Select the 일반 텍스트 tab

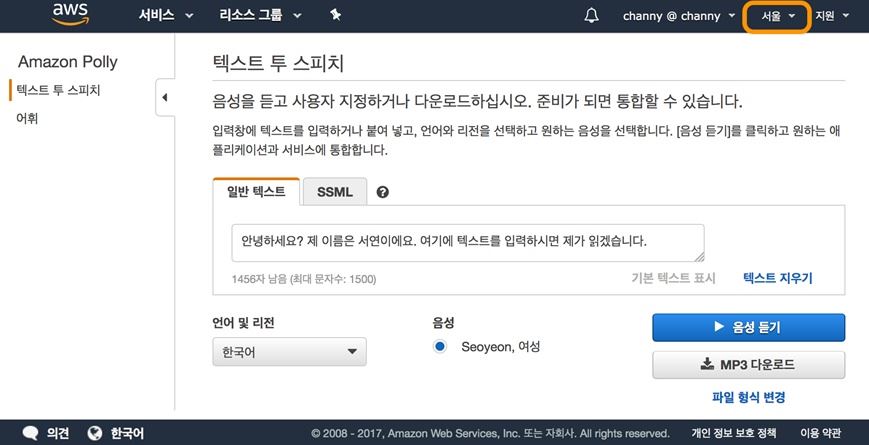pos(256,191)
